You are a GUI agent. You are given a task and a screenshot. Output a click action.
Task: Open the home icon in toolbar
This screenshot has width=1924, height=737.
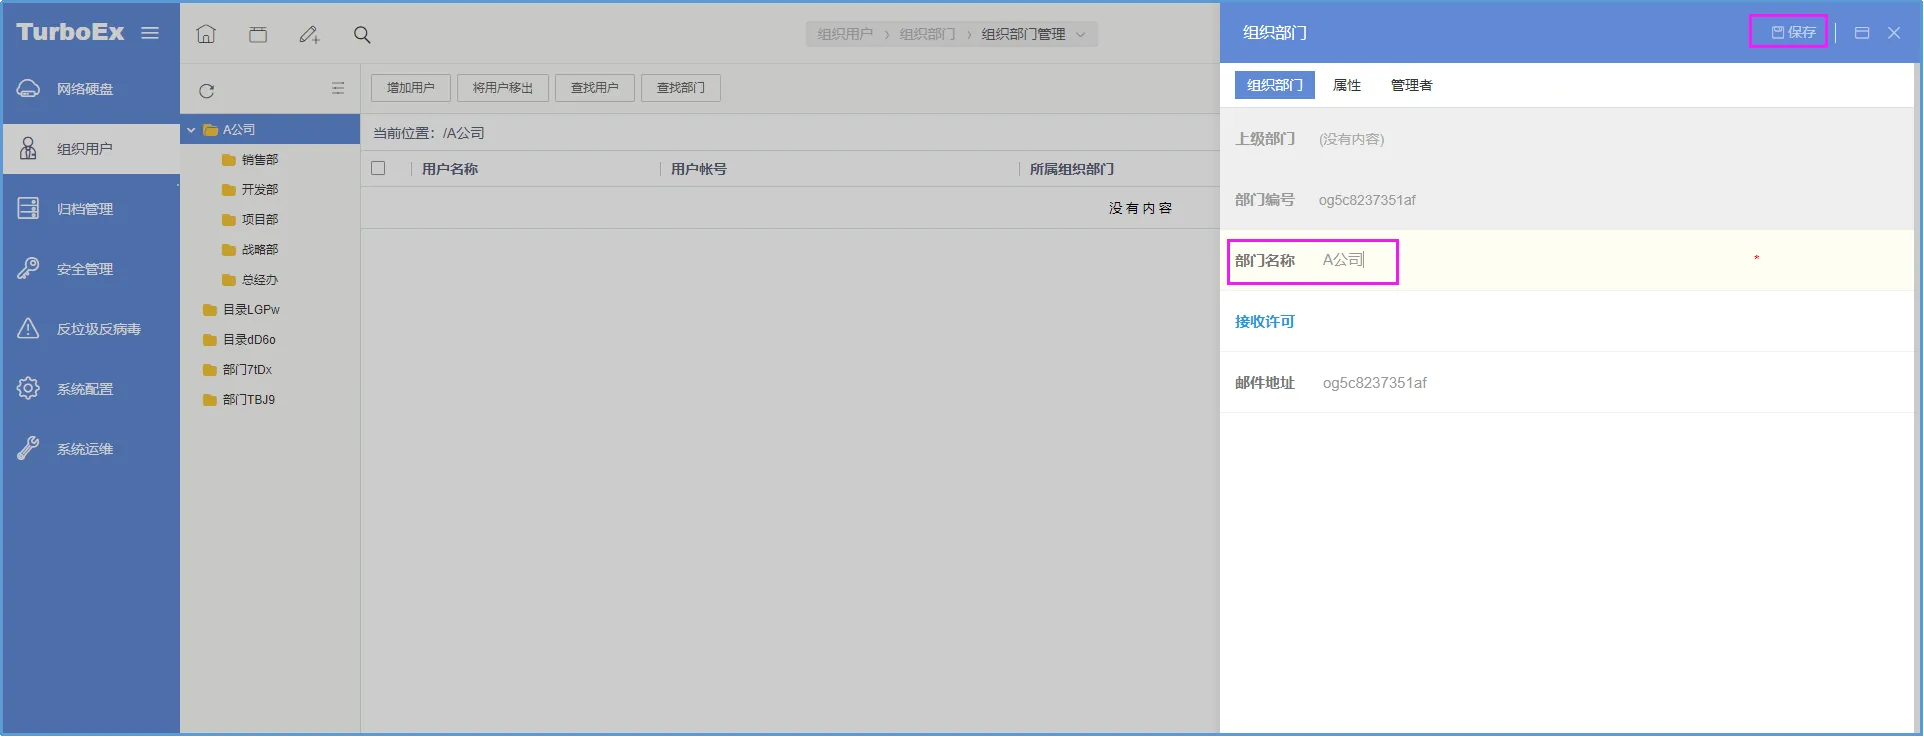pos(206,34)
